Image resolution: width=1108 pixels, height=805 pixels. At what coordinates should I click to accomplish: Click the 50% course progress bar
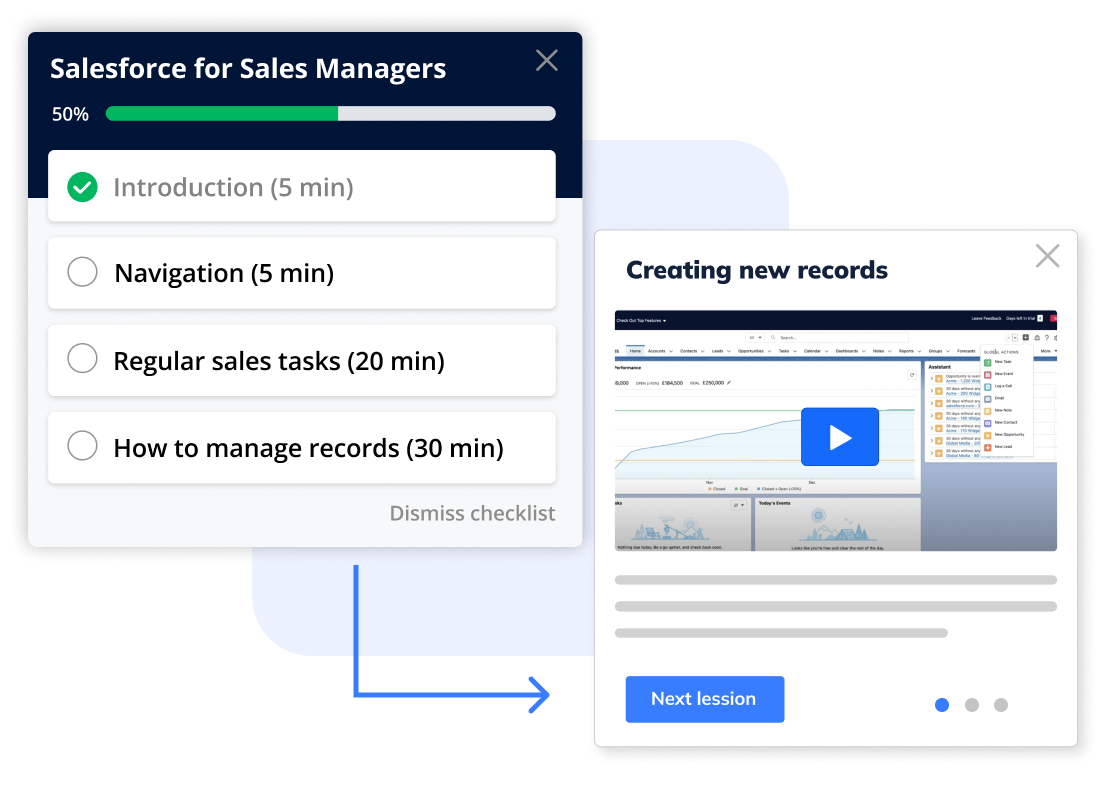point(330,113)
